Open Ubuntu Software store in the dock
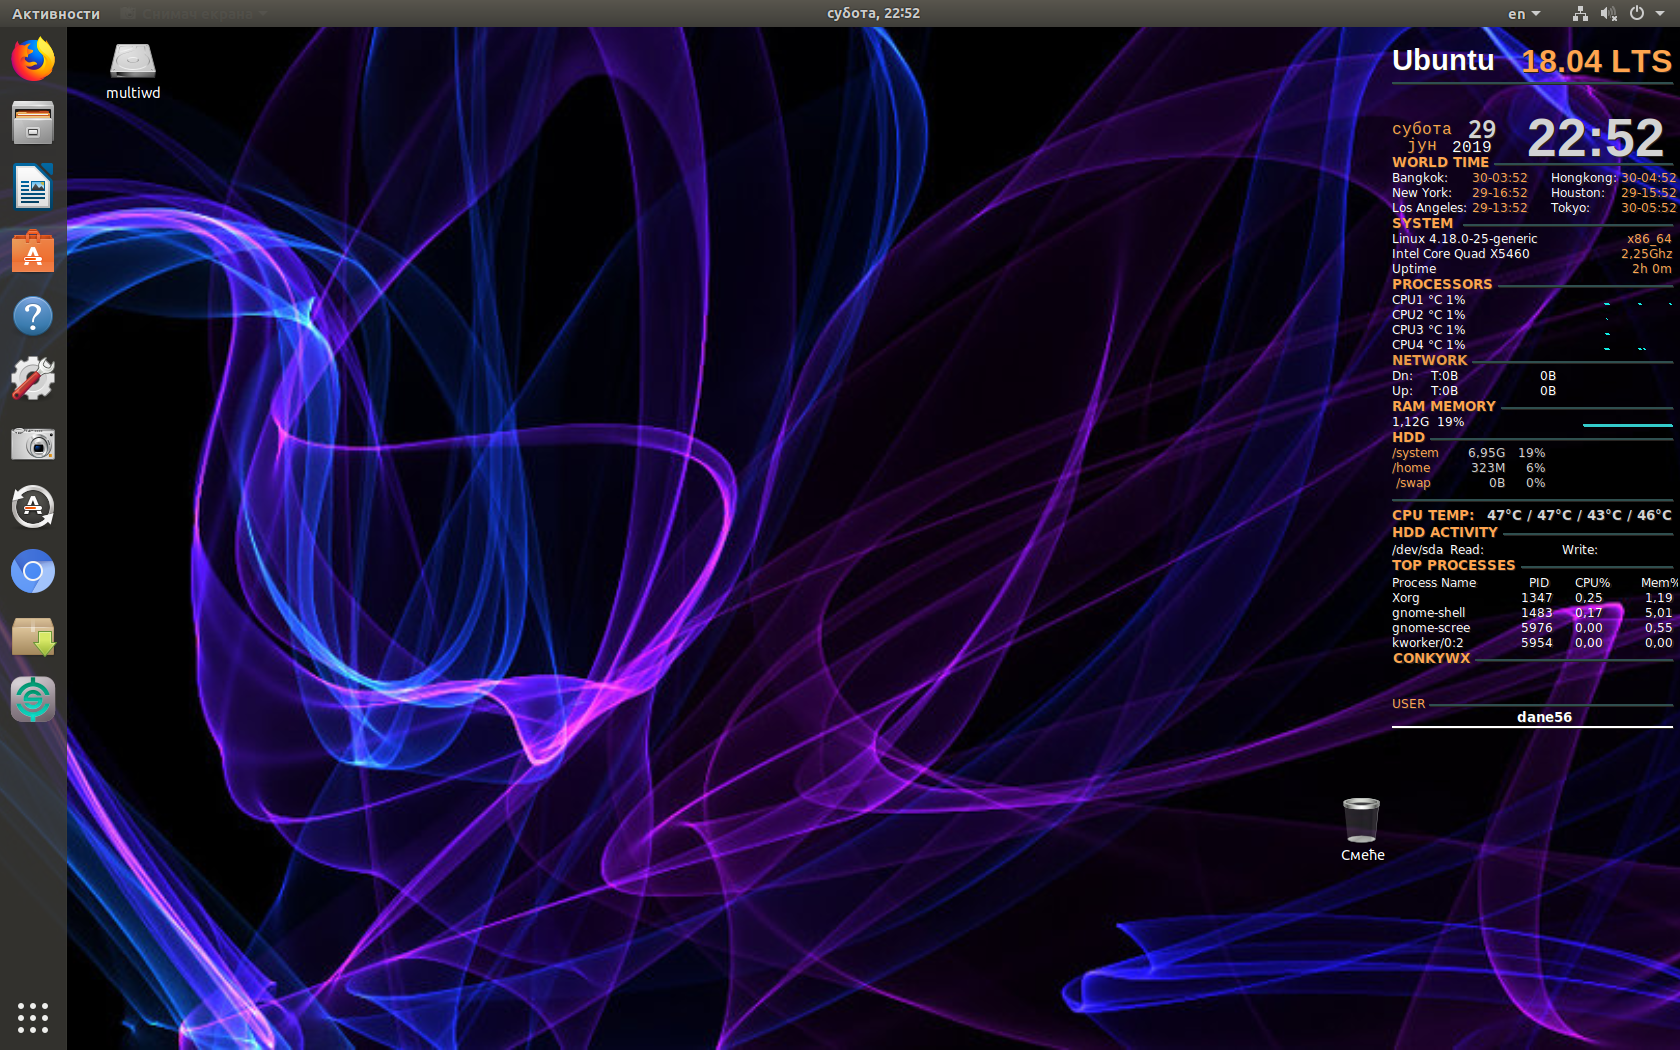 click(33, 251)
